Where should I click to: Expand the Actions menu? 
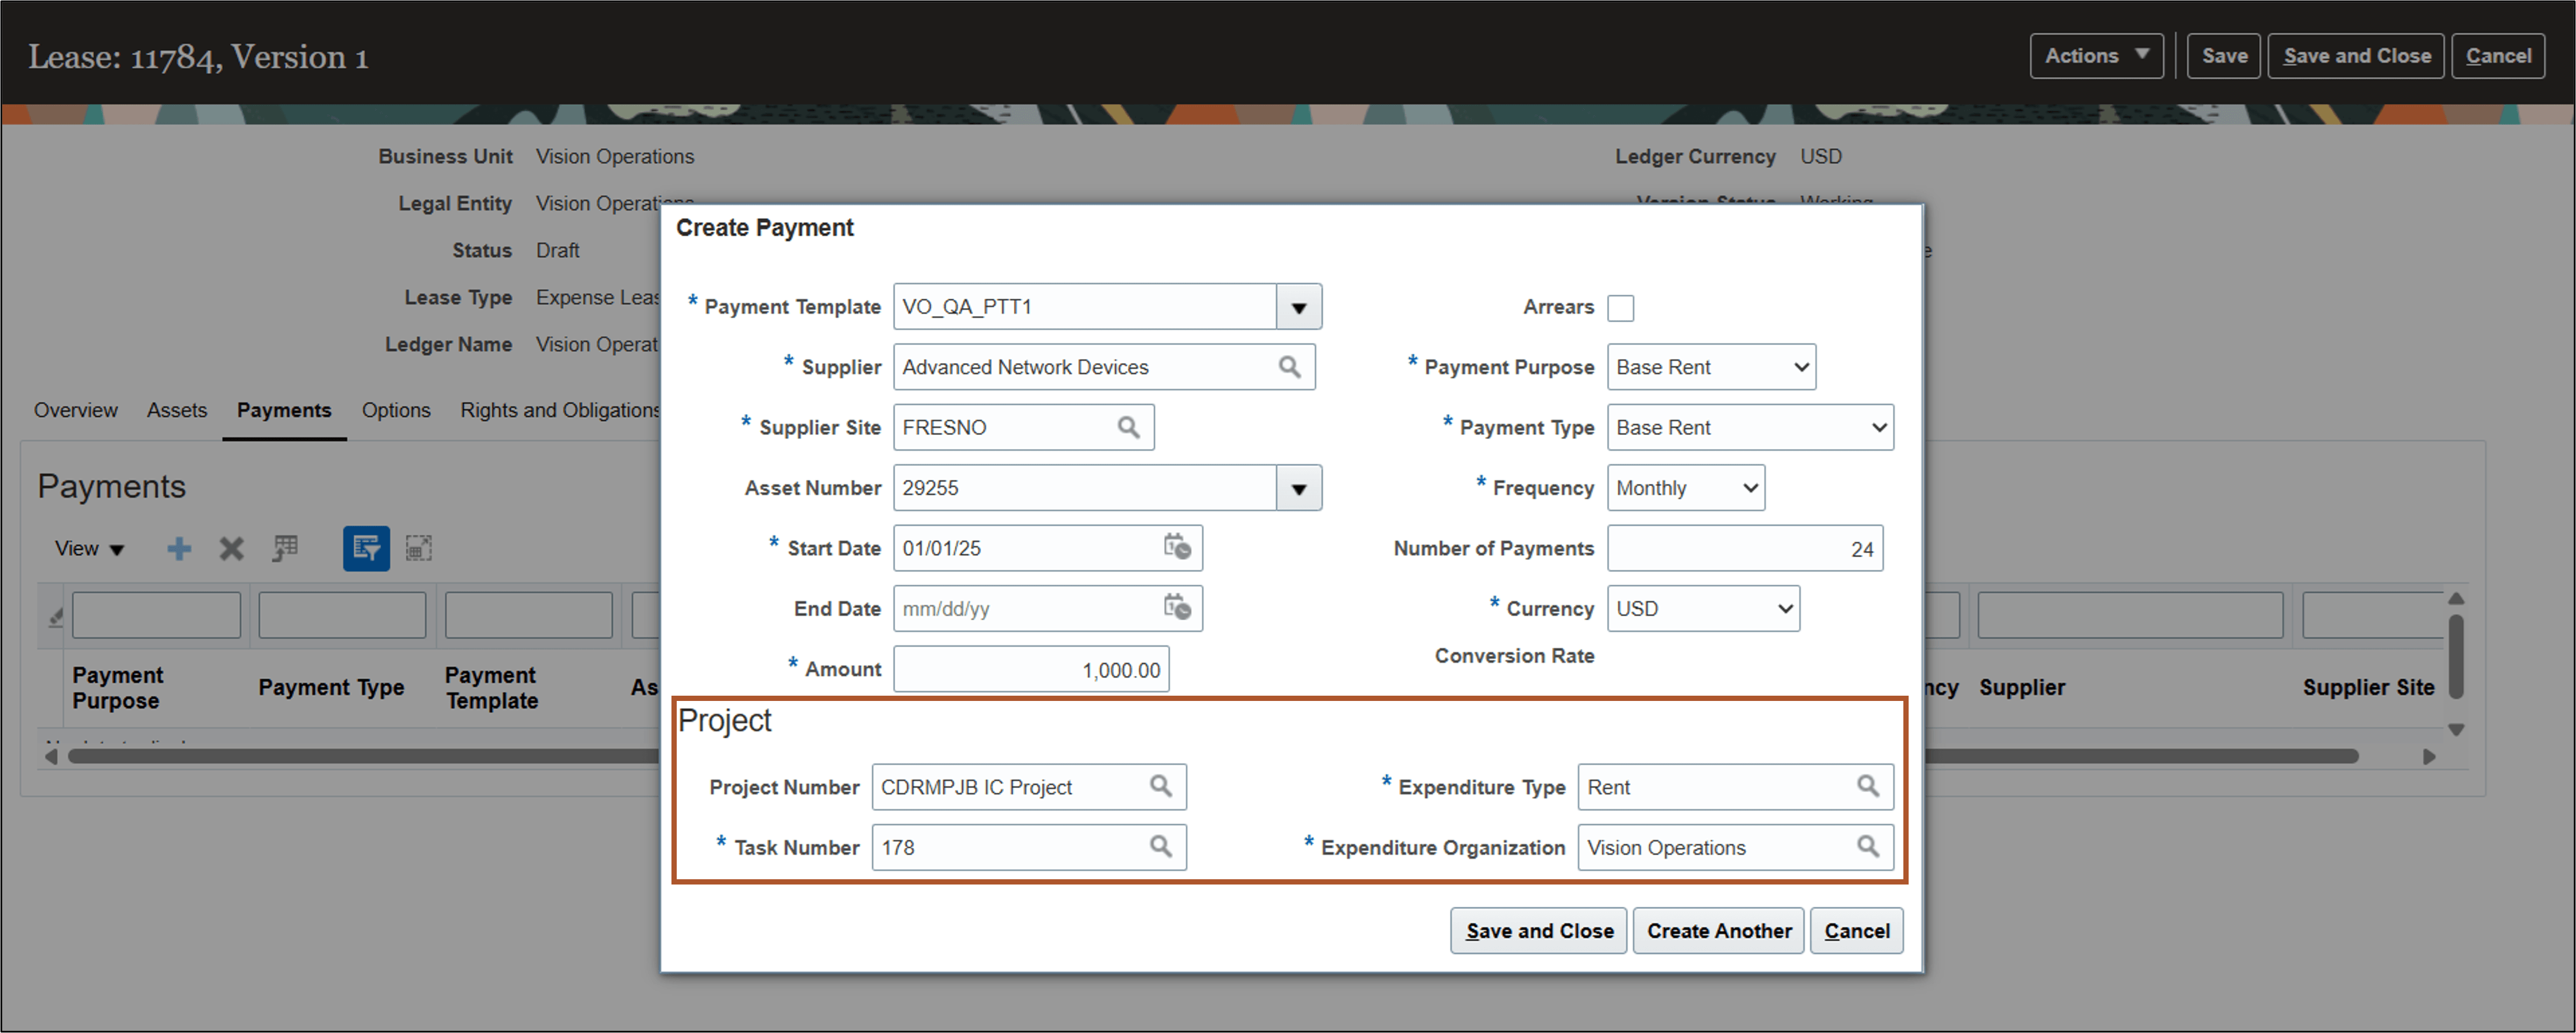[2096, 56]
